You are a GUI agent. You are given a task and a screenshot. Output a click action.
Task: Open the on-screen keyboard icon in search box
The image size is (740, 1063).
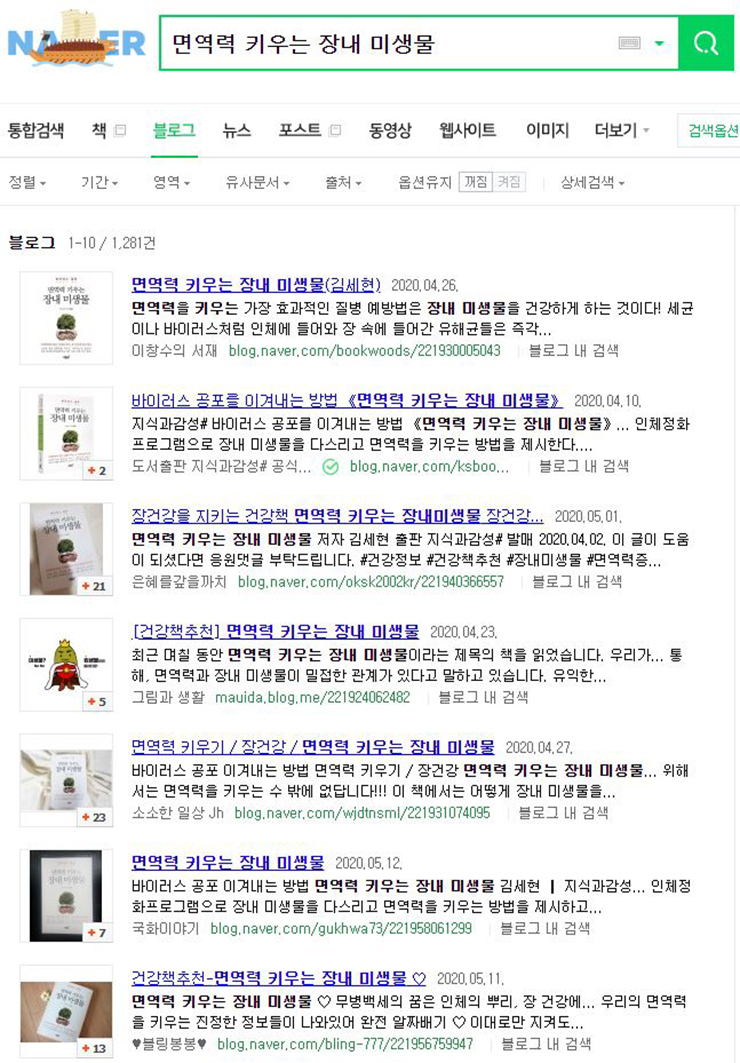point(630,43)
